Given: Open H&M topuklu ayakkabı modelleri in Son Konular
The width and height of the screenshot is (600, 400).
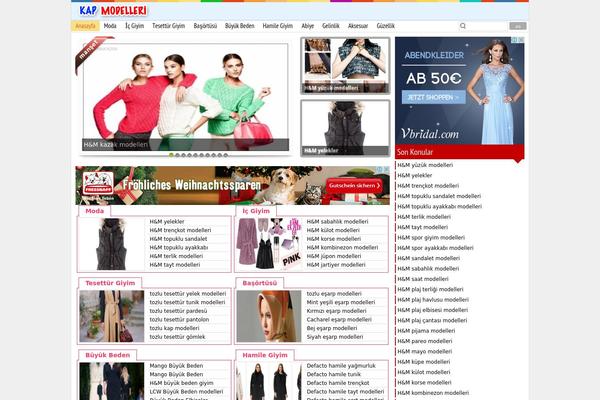Looking at the screenshot, I should 439,206.
